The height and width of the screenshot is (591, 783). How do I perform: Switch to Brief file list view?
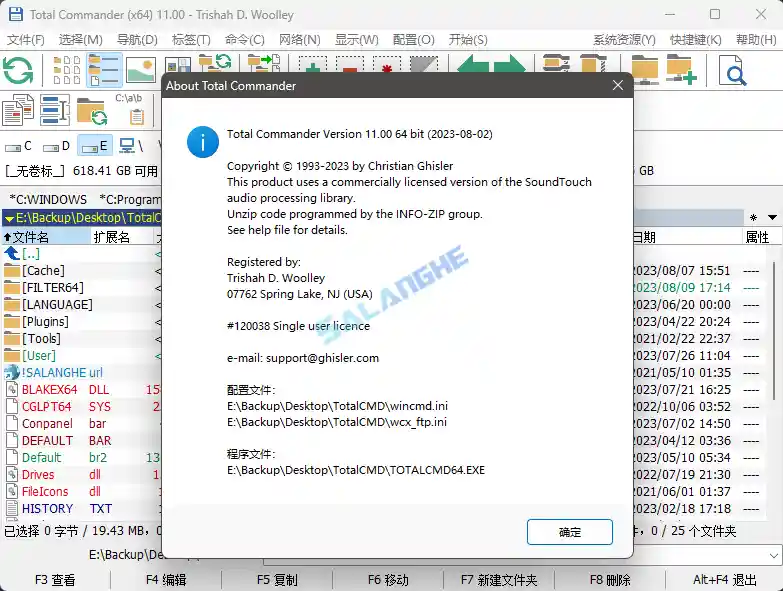(x=66, y=70)
